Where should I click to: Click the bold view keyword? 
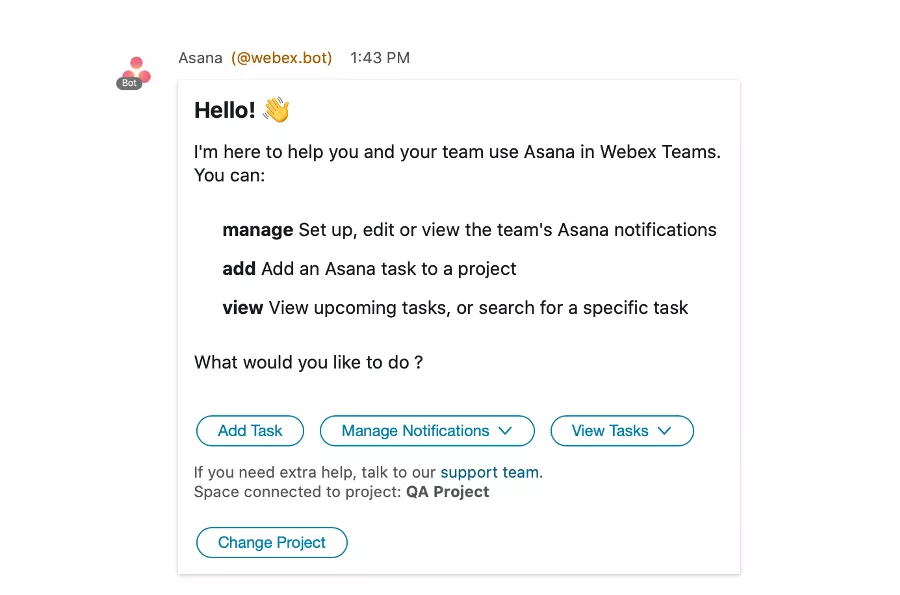coord(243,308)
